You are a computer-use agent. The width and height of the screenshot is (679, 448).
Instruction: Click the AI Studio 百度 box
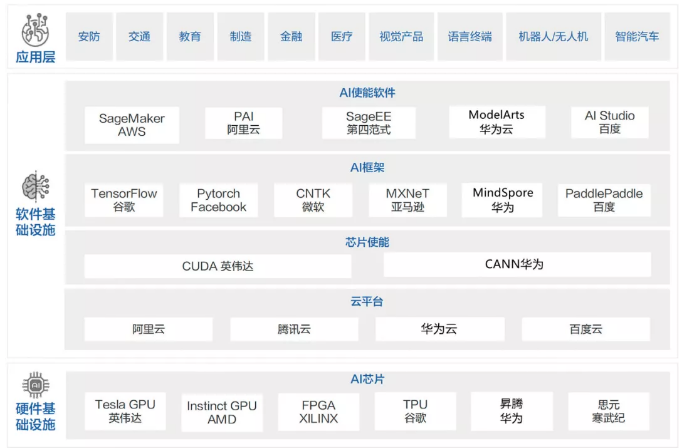(610, 122)
